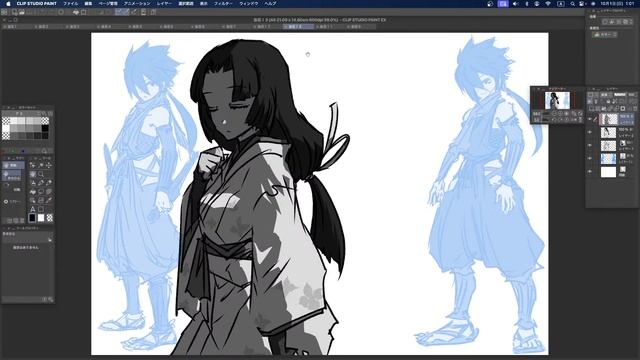Toggle Snap to Ruler in command bar
640x360 pixels.
[x=118, y=12]
